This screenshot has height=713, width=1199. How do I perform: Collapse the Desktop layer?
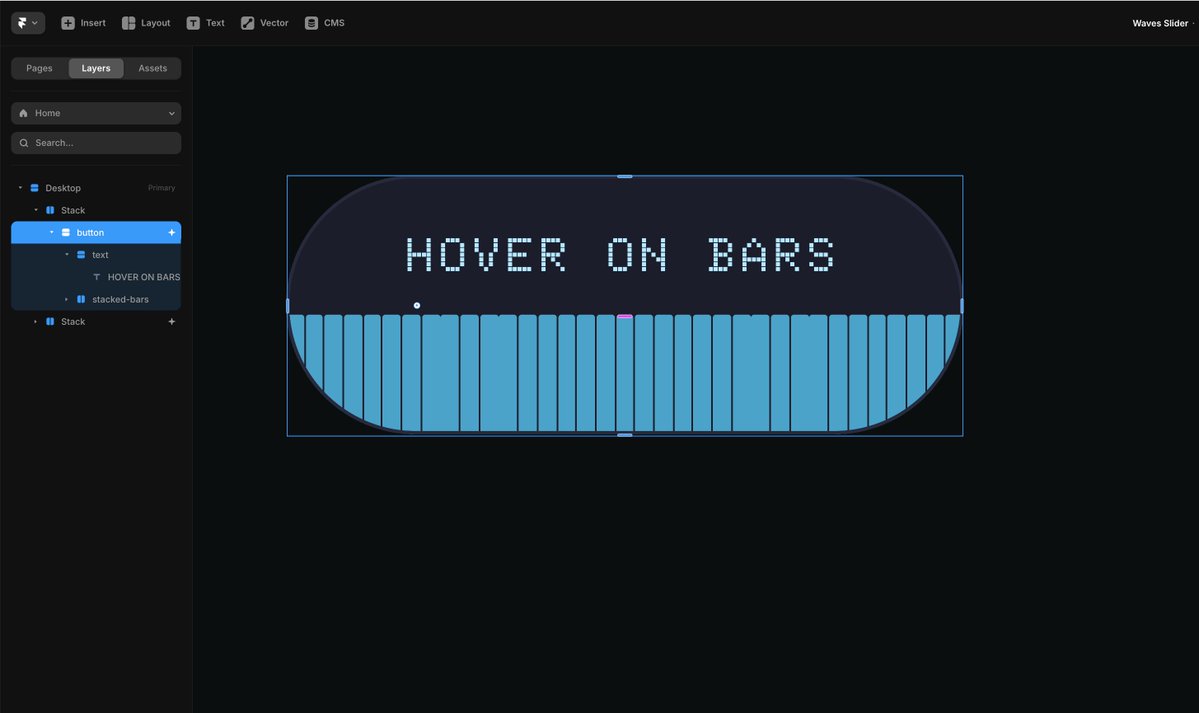pos(19,187)
